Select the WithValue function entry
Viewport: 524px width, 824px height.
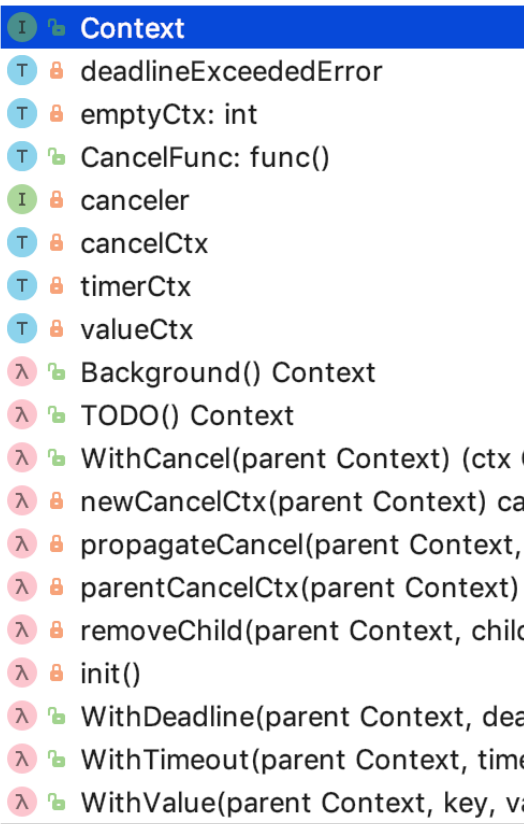click(262, 802)
